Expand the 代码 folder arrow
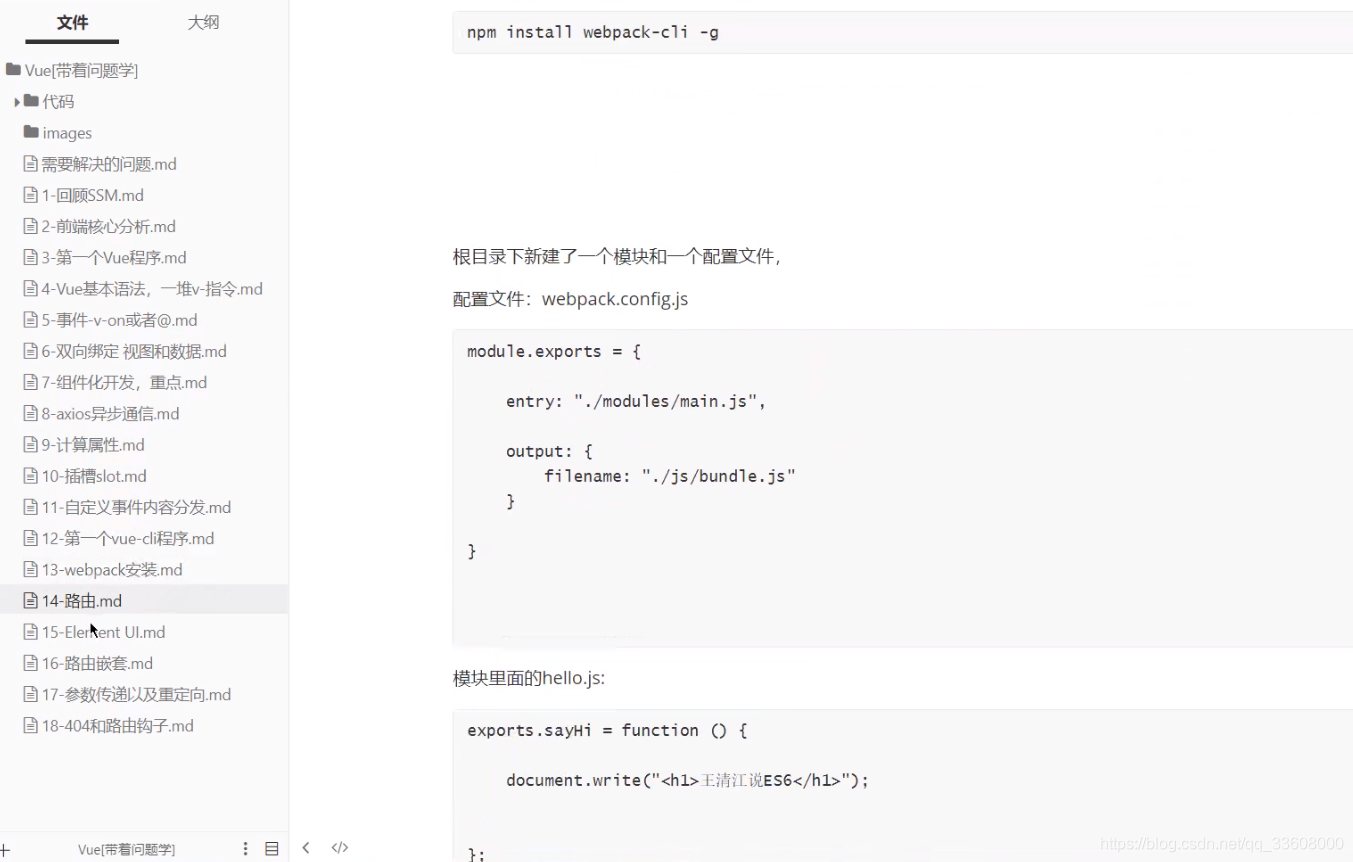This screenshot has height=862, width=1353. point(17,102)
